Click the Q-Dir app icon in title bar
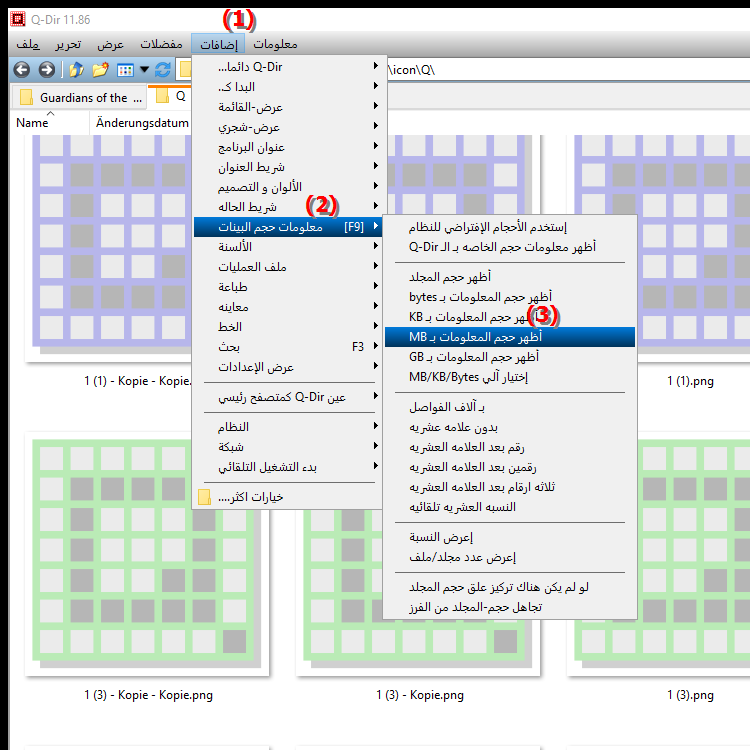 (18, 19)
